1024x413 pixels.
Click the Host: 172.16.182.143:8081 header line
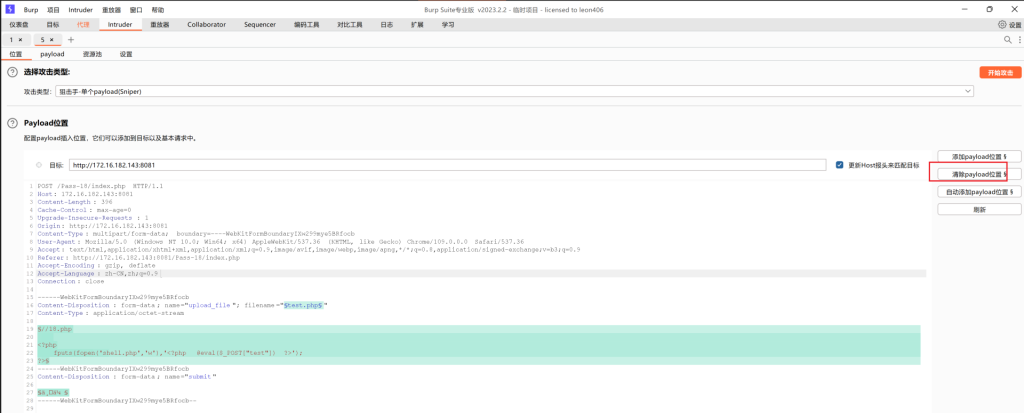click(x=86, y=194)
